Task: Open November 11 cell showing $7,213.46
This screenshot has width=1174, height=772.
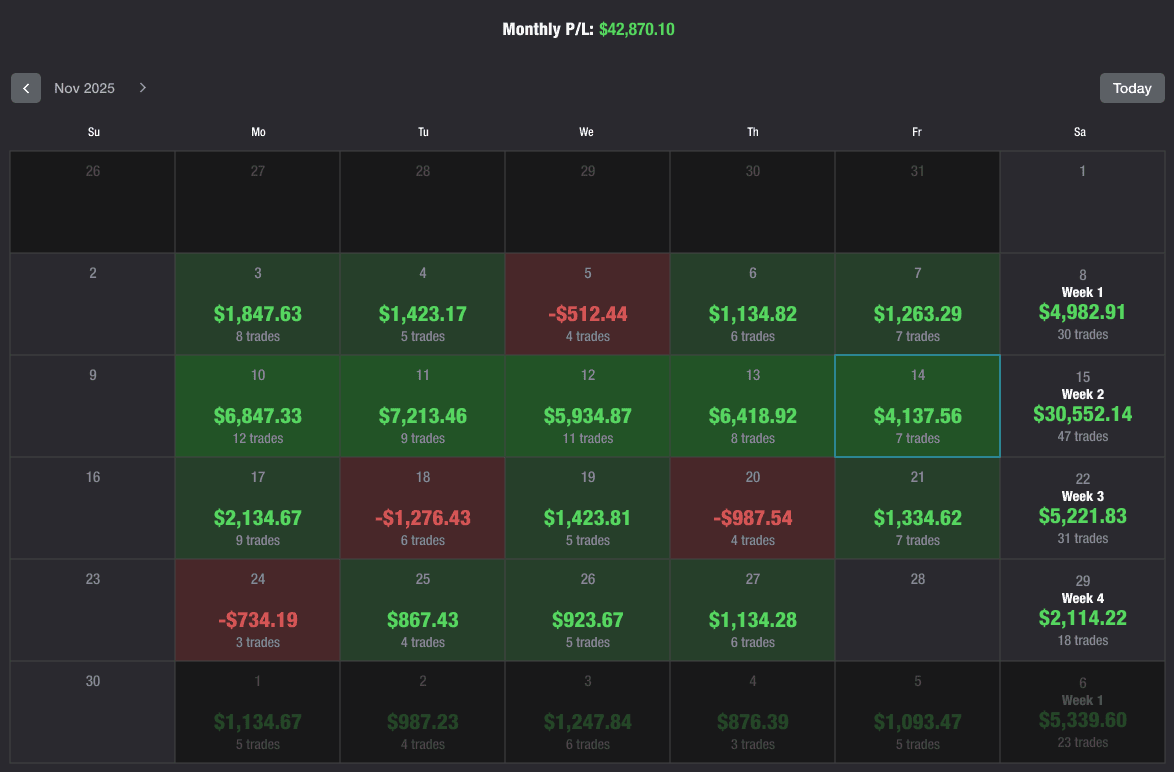Action: tap(423, 406)
